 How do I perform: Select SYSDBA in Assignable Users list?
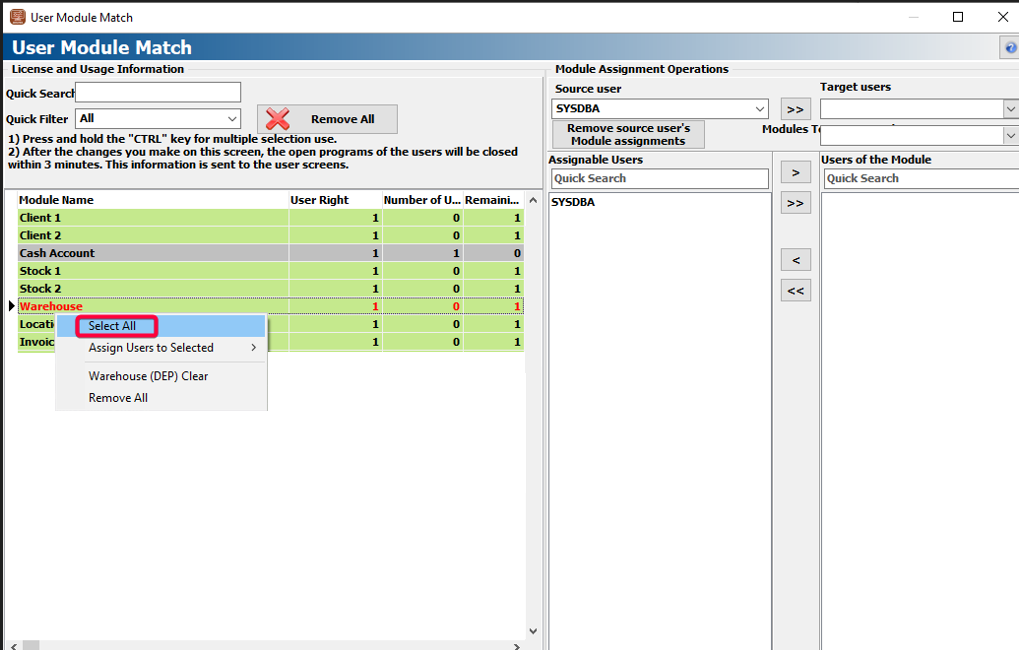pos(574,202)
